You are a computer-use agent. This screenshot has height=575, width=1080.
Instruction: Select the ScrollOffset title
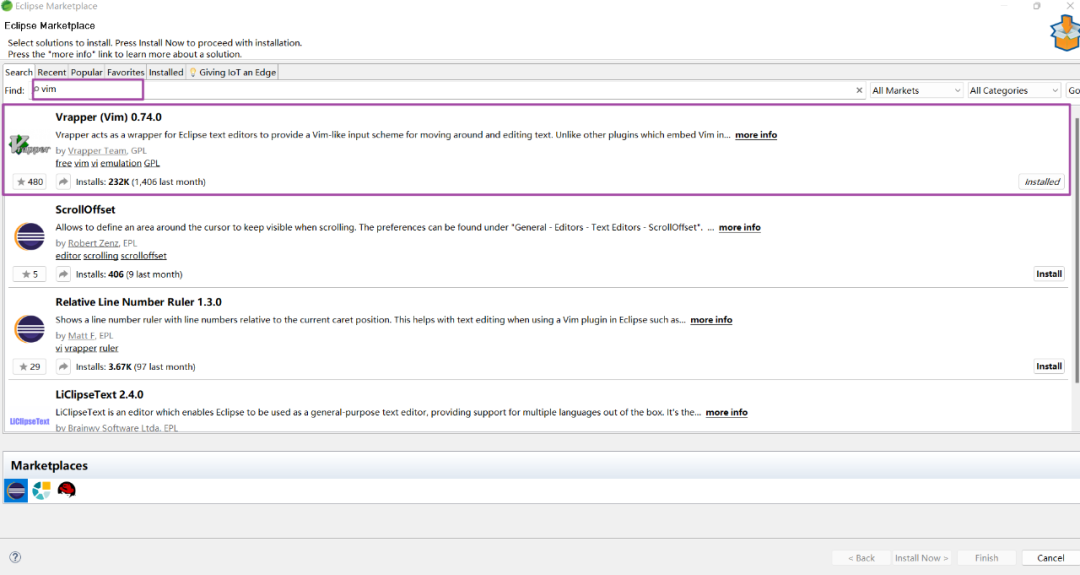pyautogui.click(x=85, y=209)
